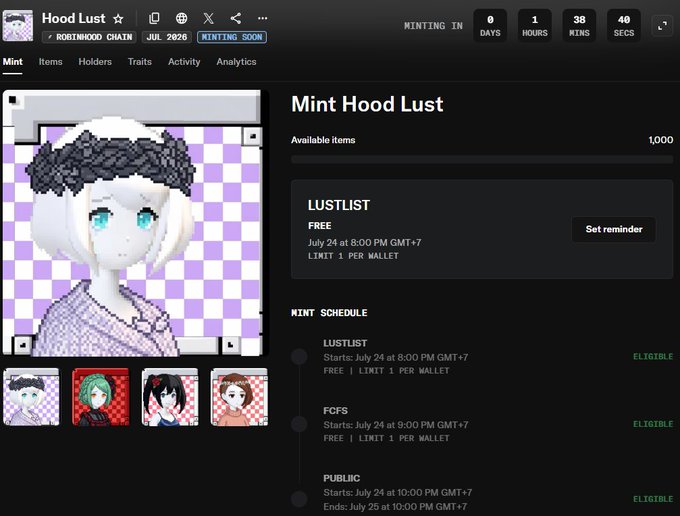This screenshot has height=516, width=680.
Task: Click the LUSTLIST card FREE price label
Action: click(x=320, y=225)
